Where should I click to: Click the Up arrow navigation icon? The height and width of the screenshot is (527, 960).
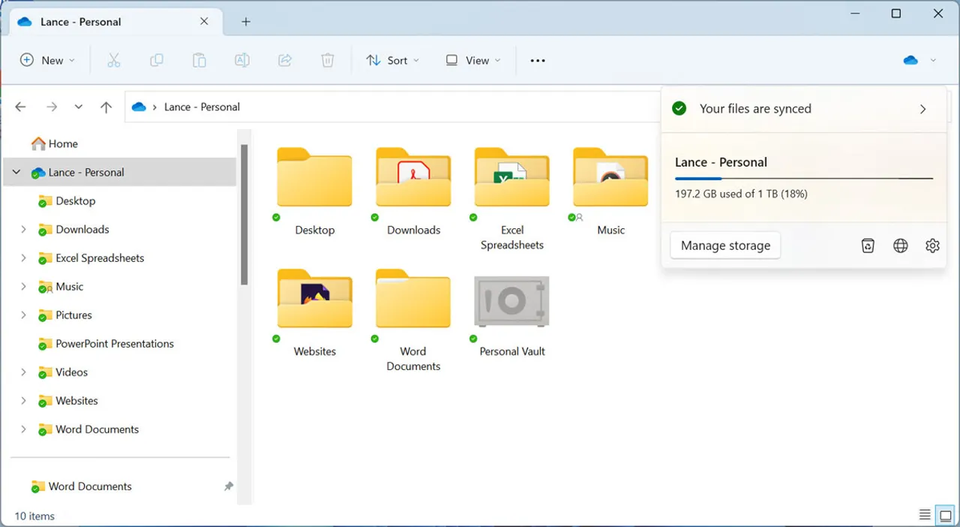tap(106, 107)
